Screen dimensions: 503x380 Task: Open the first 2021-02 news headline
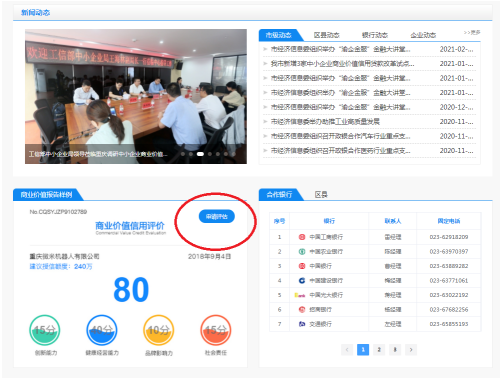[x=340, y=49]
